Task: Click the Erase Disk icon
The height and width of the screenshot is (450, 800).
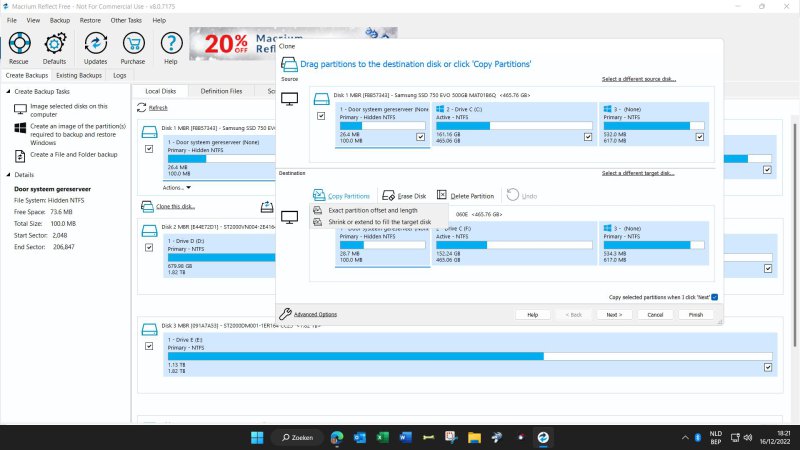Action: (388, 195)
